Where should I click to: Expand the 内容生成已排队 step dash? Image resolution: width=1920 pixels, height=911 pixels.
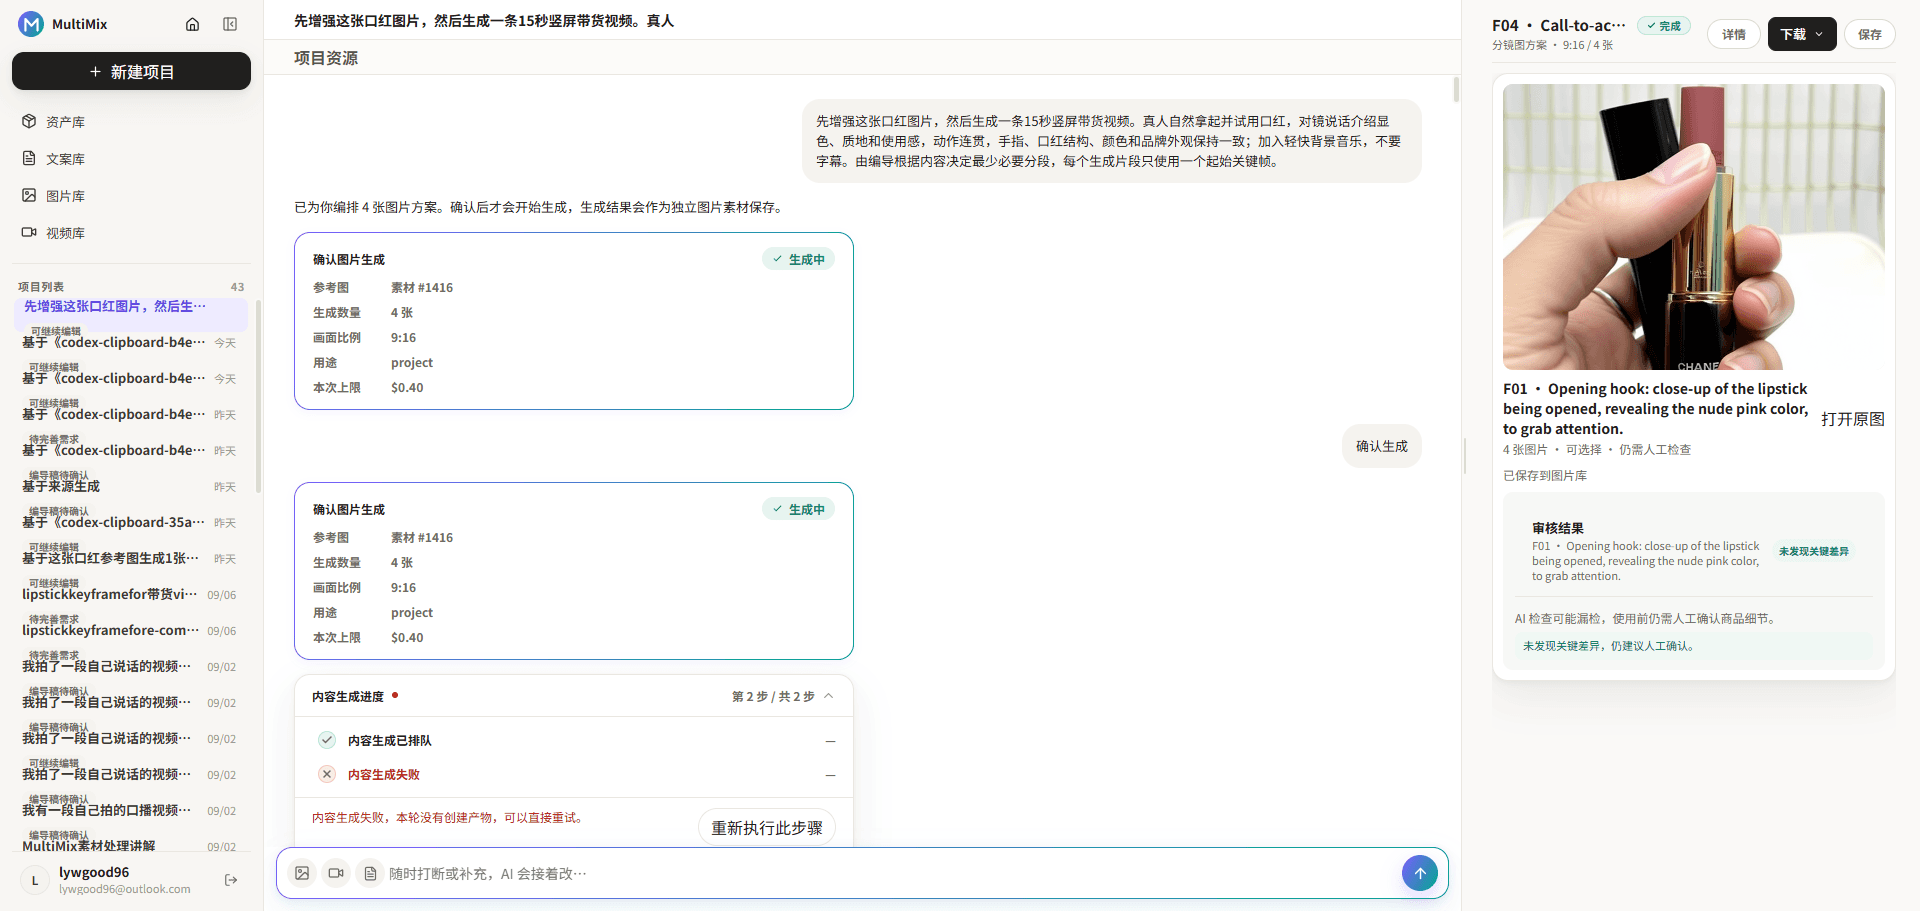click(830, 741)
